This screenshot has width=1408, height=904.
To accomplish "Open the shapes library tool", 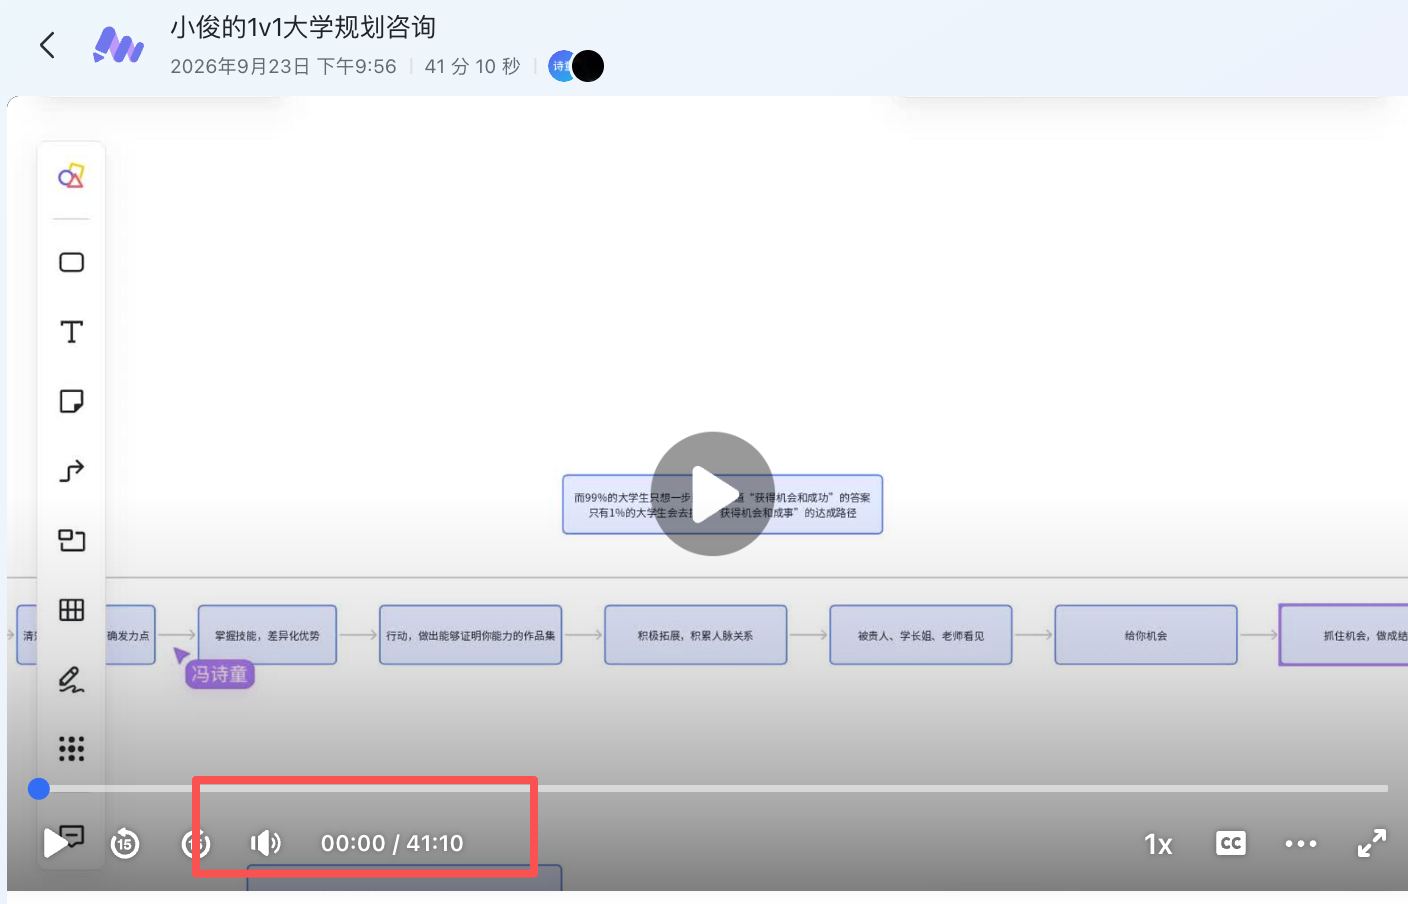I will 71,177.
